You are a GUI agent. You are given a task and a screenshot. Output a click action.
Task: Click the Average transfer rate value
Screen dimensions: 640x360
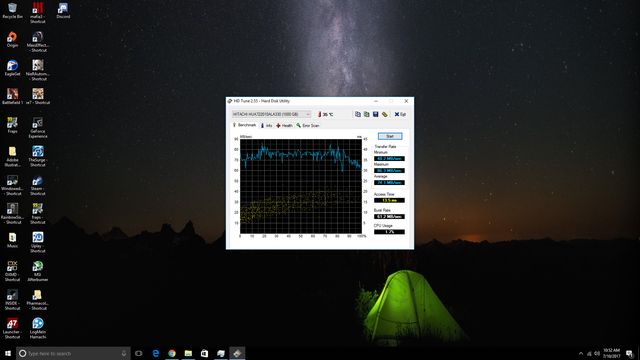point(389,182)
